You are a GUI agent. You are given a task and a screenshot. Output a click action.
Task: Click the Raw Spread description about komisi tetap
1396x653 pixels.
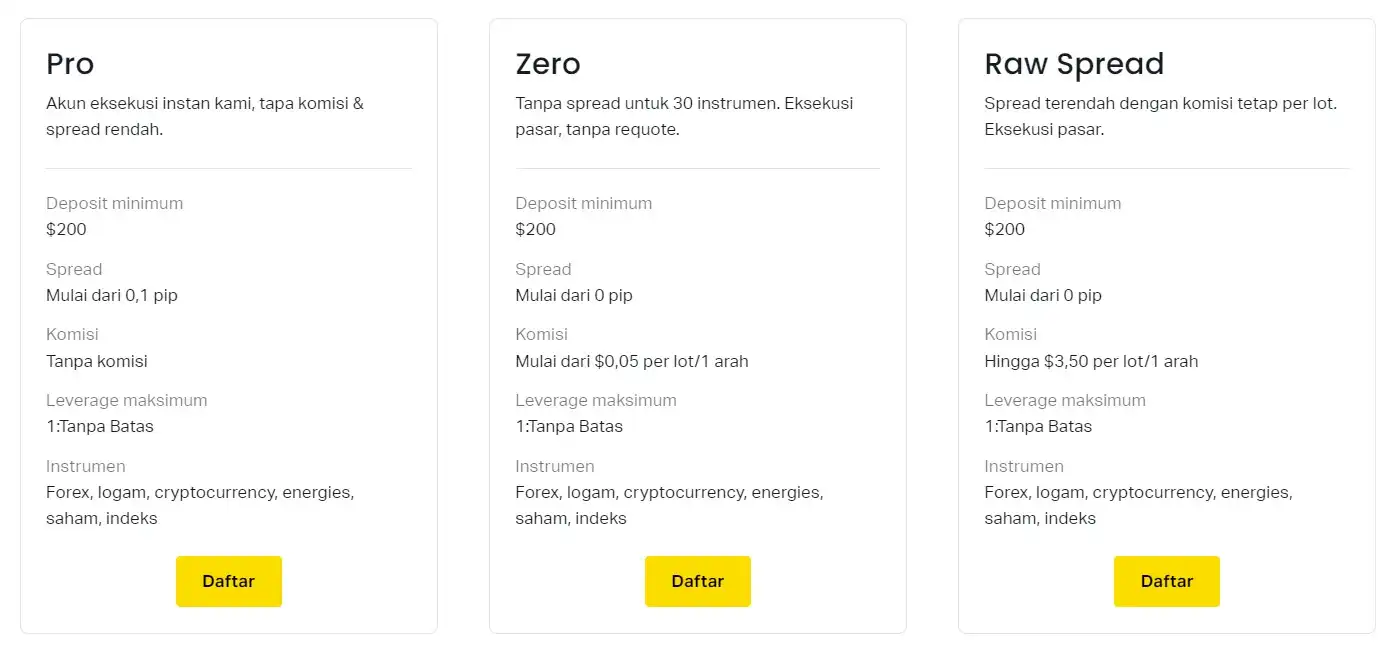point(1160,116)
